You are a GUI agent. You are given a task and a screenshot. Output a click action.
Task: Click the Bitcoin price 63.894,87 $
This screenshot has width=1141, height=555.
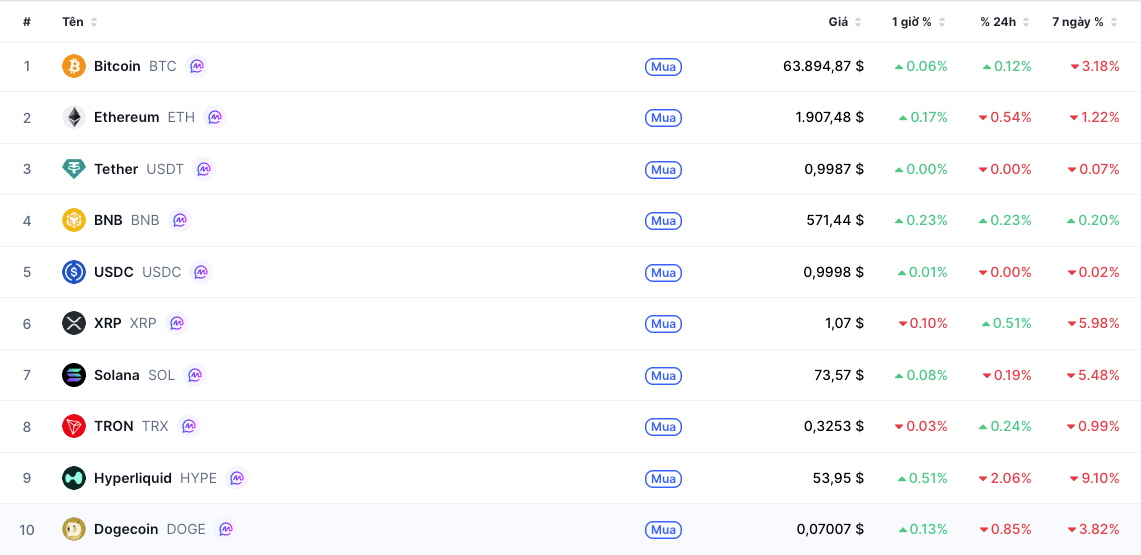824,66
